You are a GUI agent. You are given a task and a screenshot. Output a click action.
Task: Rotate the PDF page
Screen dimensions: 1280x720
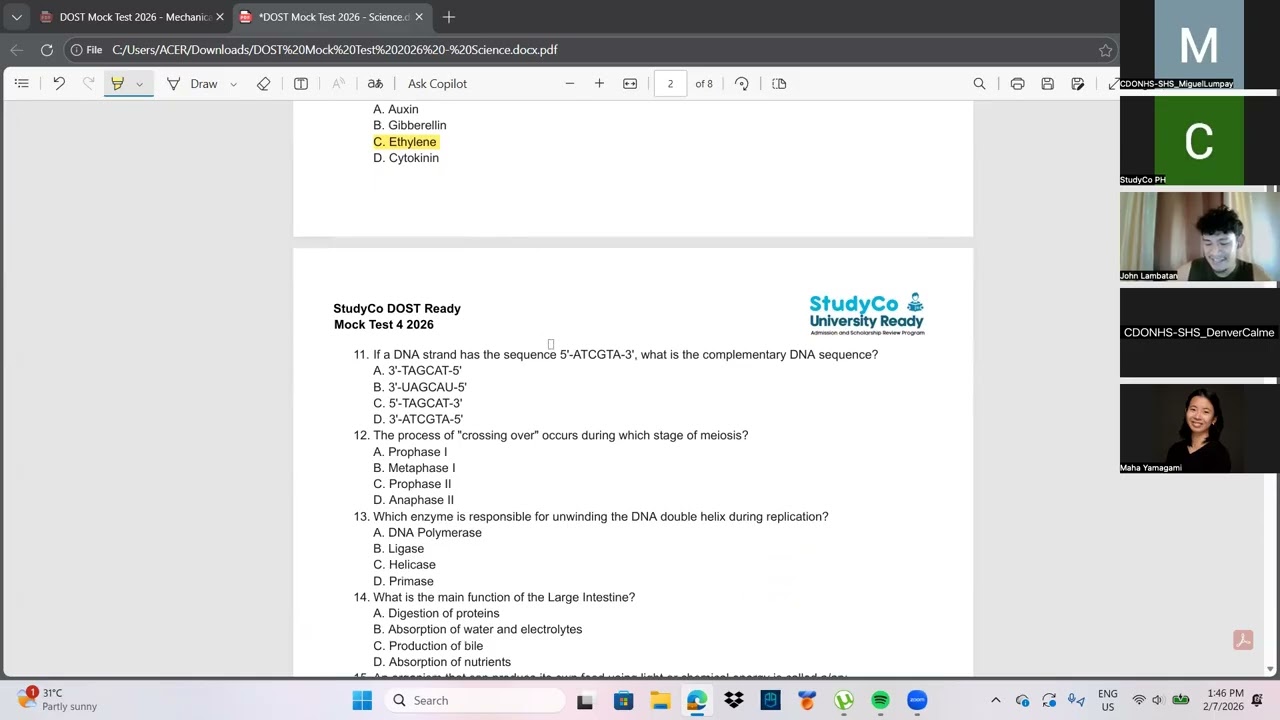[742, 84]
